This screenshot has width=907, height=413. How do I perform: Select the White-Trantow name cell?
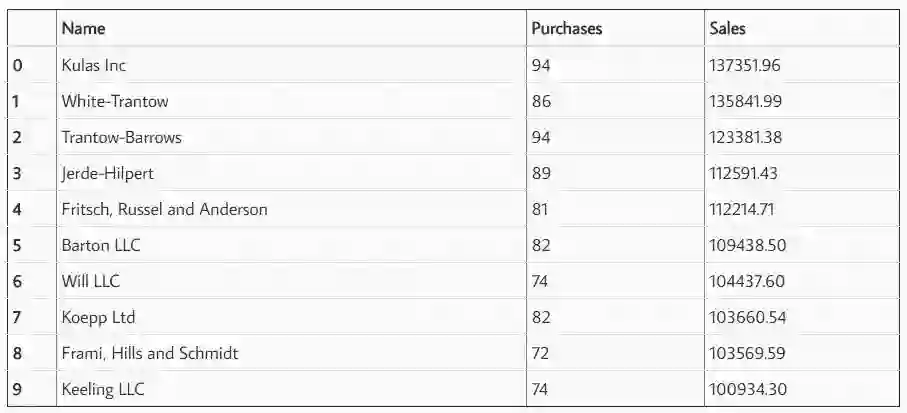[x=115, y=101]
